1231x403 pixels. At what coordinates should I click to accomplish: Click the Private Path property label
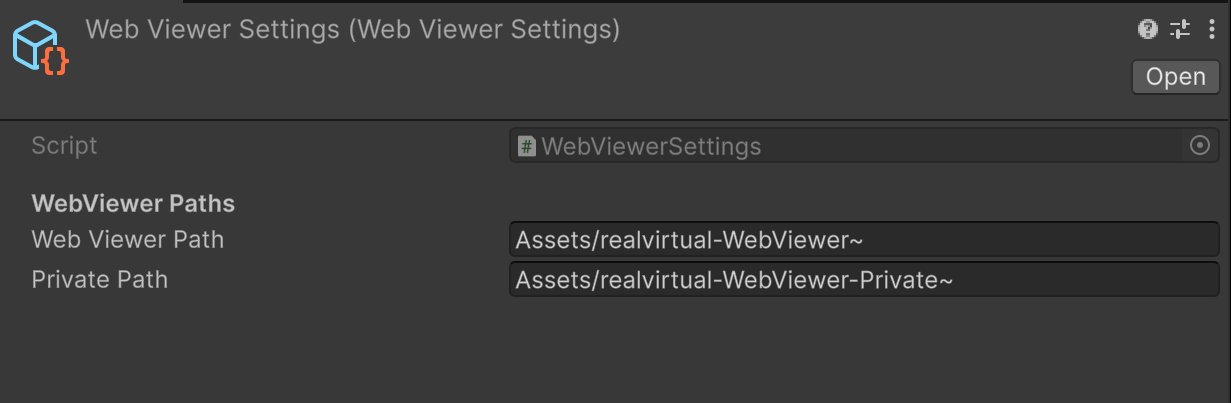coord(100,280)
